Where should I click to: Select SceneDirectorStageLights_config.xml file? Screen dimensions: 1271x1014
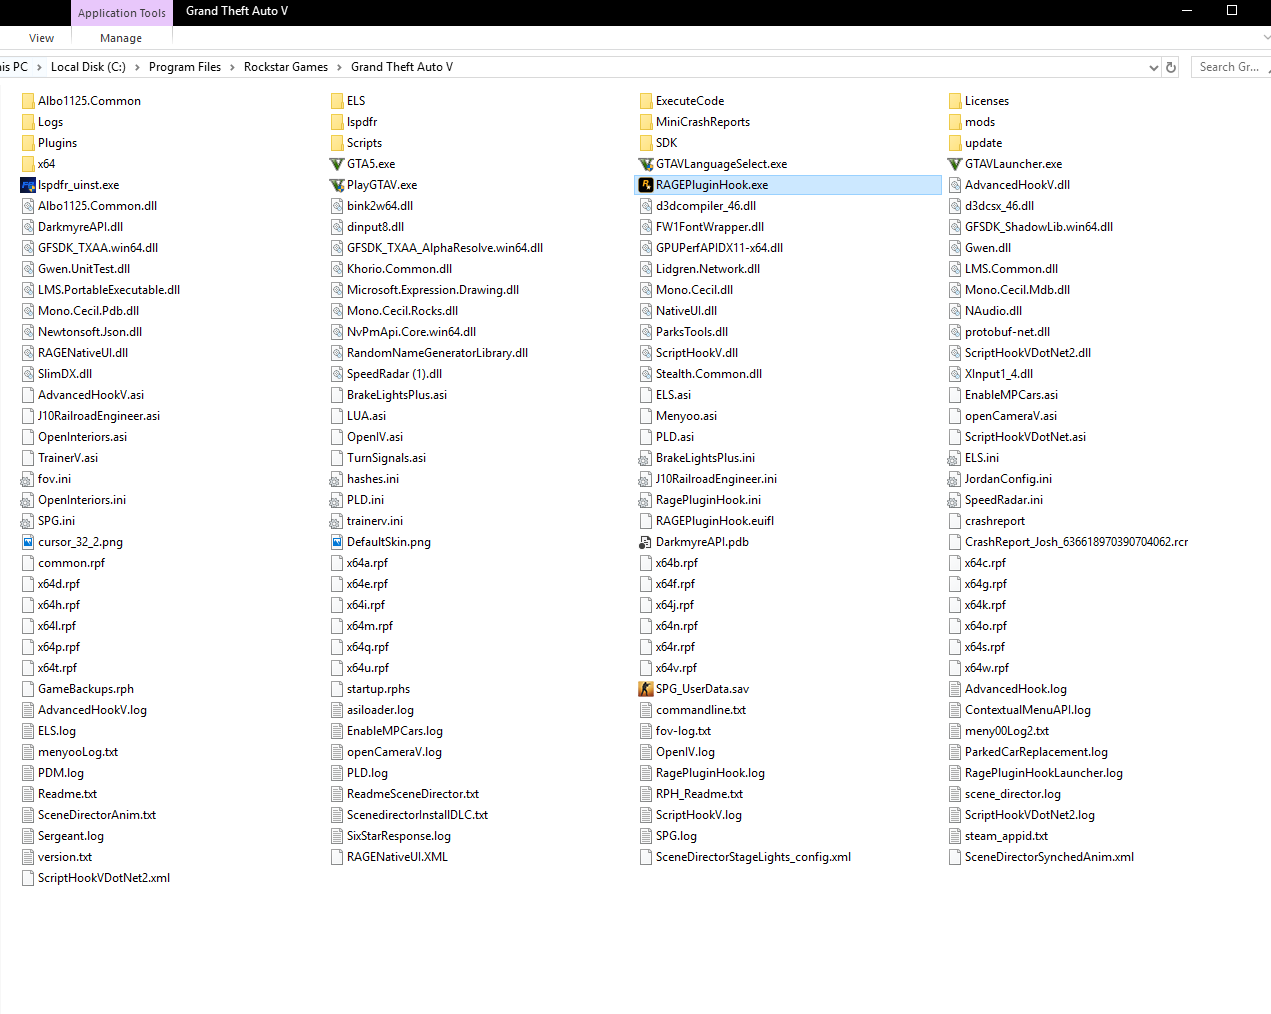pyautogui.click(x=753, y=857)
